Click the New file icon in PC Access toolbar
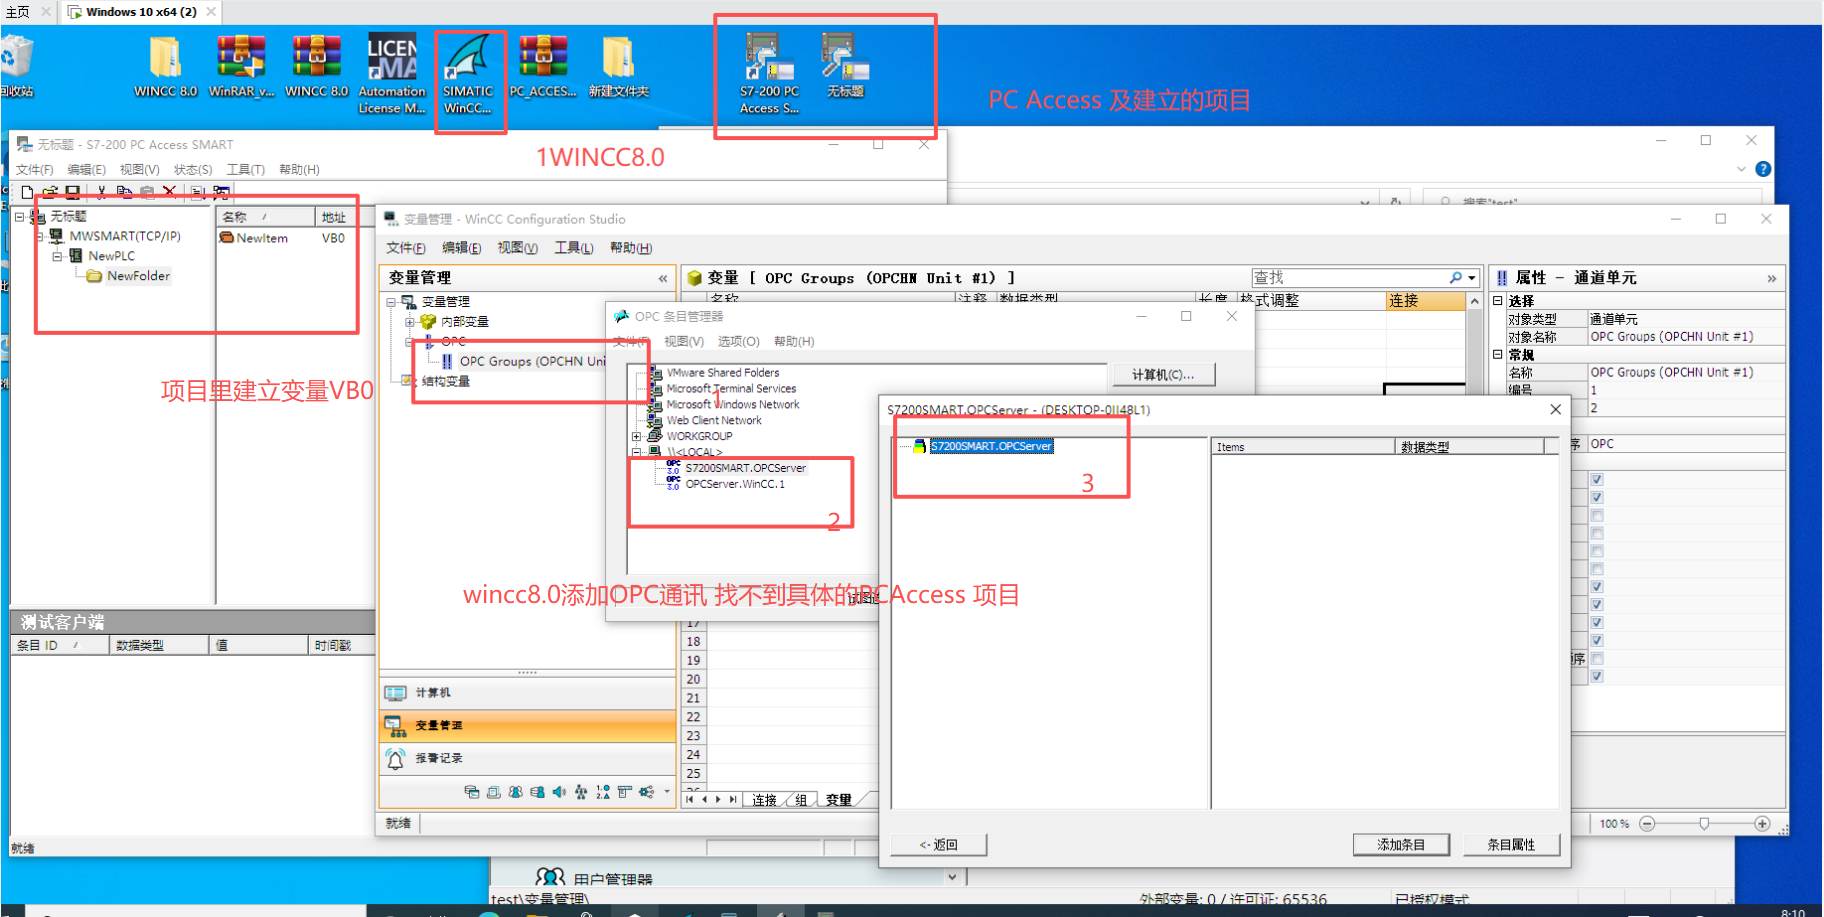The height and width of the screenshot is (917, 1824). pyautogui.click(x=27, y=192)
